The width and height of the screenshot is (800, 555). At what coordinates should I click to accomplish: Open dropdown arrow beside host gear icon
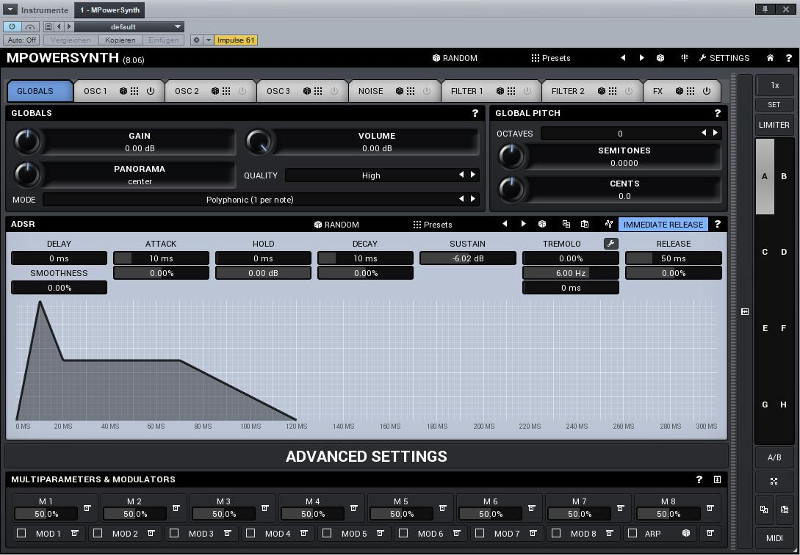coord(209,40)
